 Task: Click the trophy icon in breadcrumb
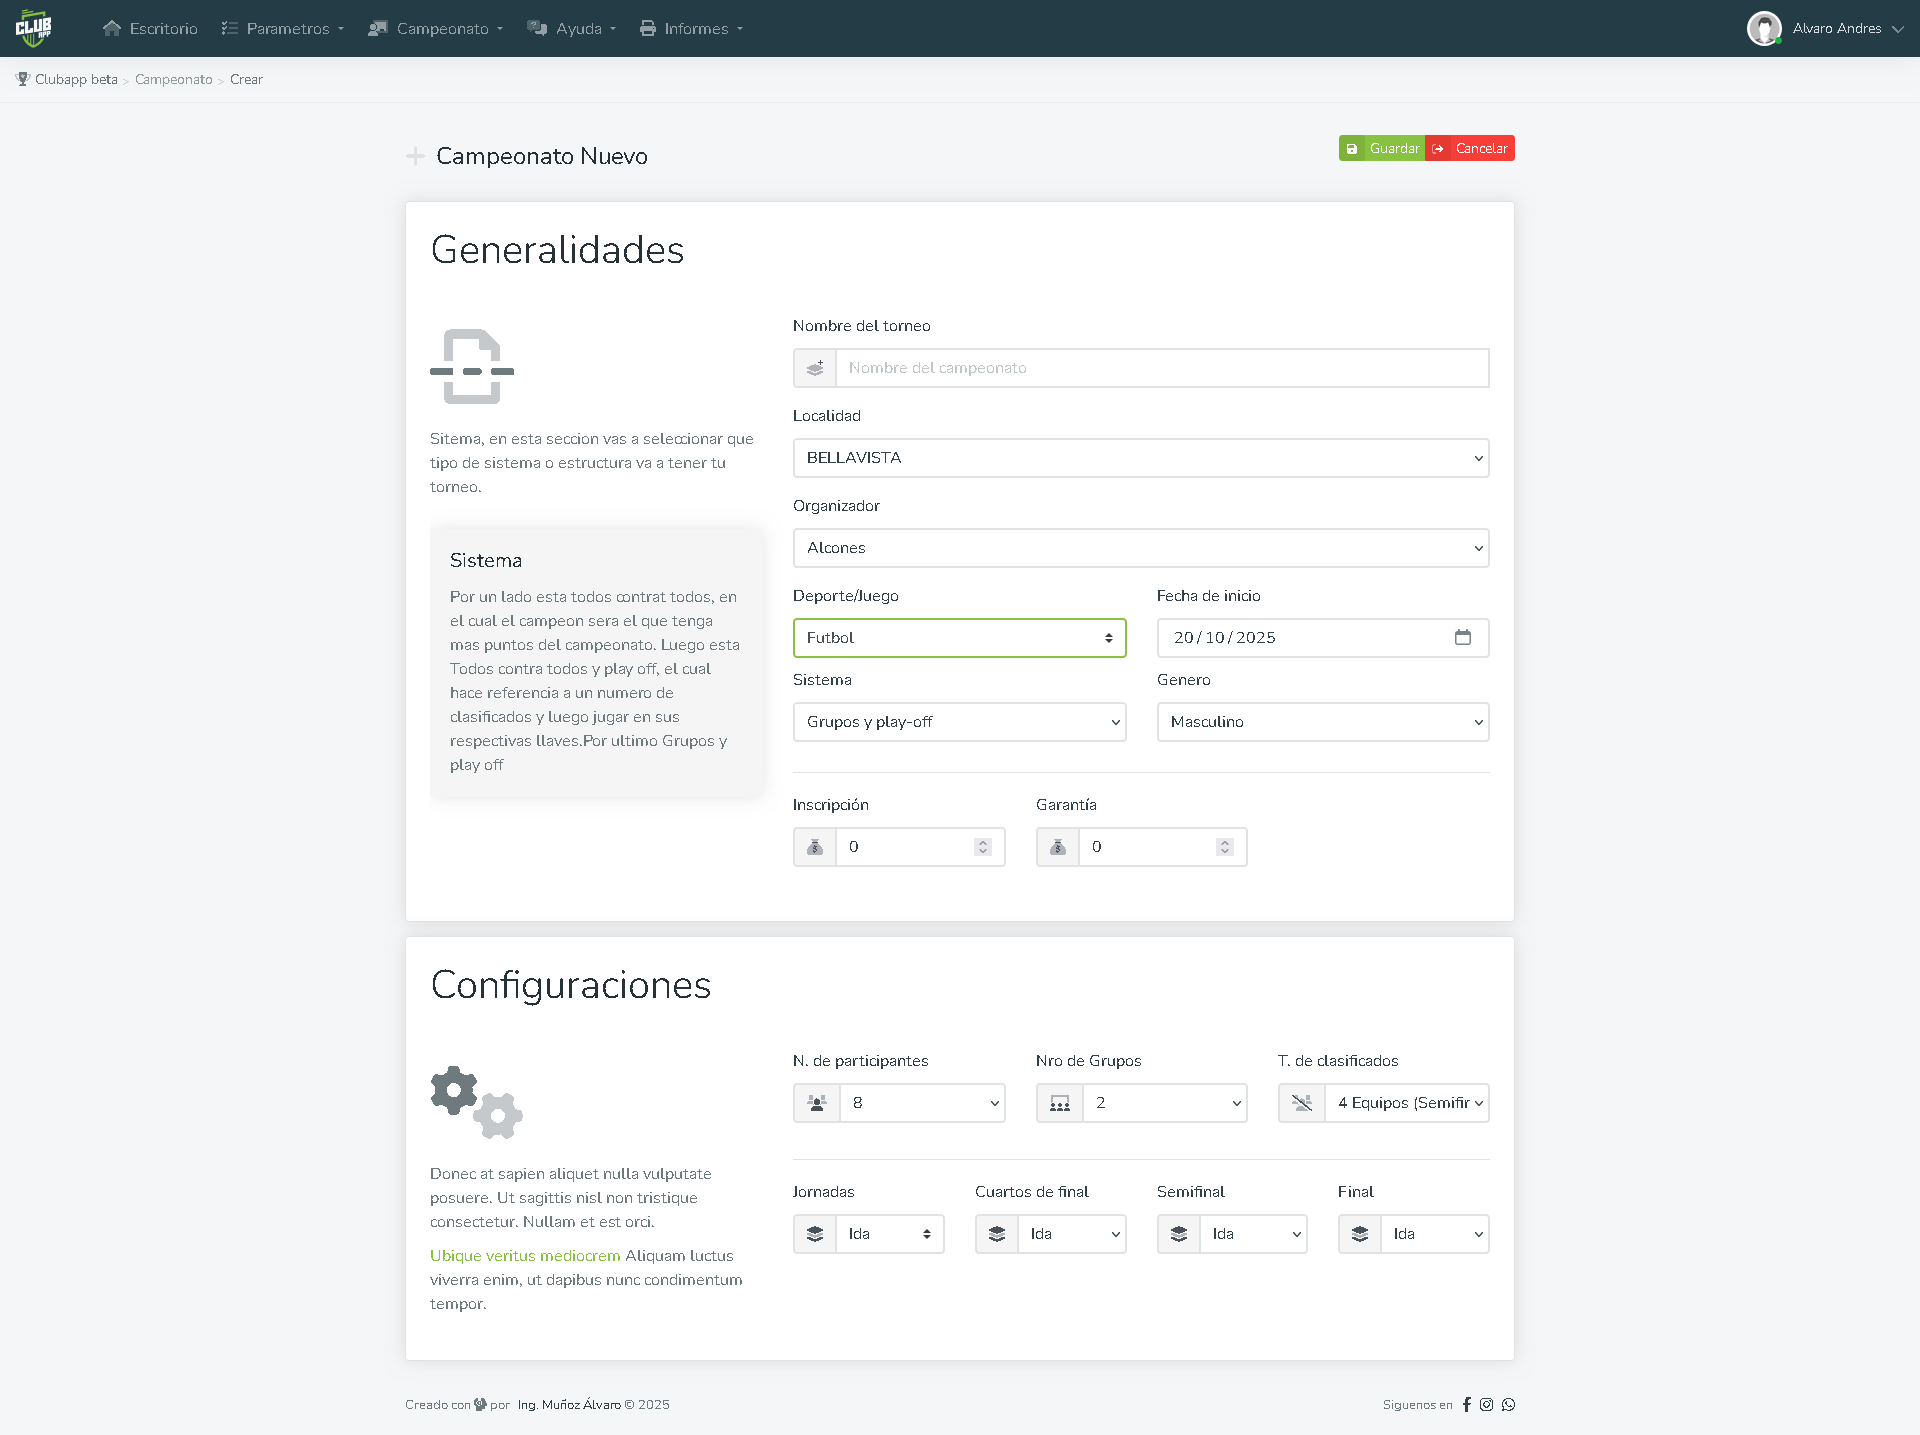23,79
